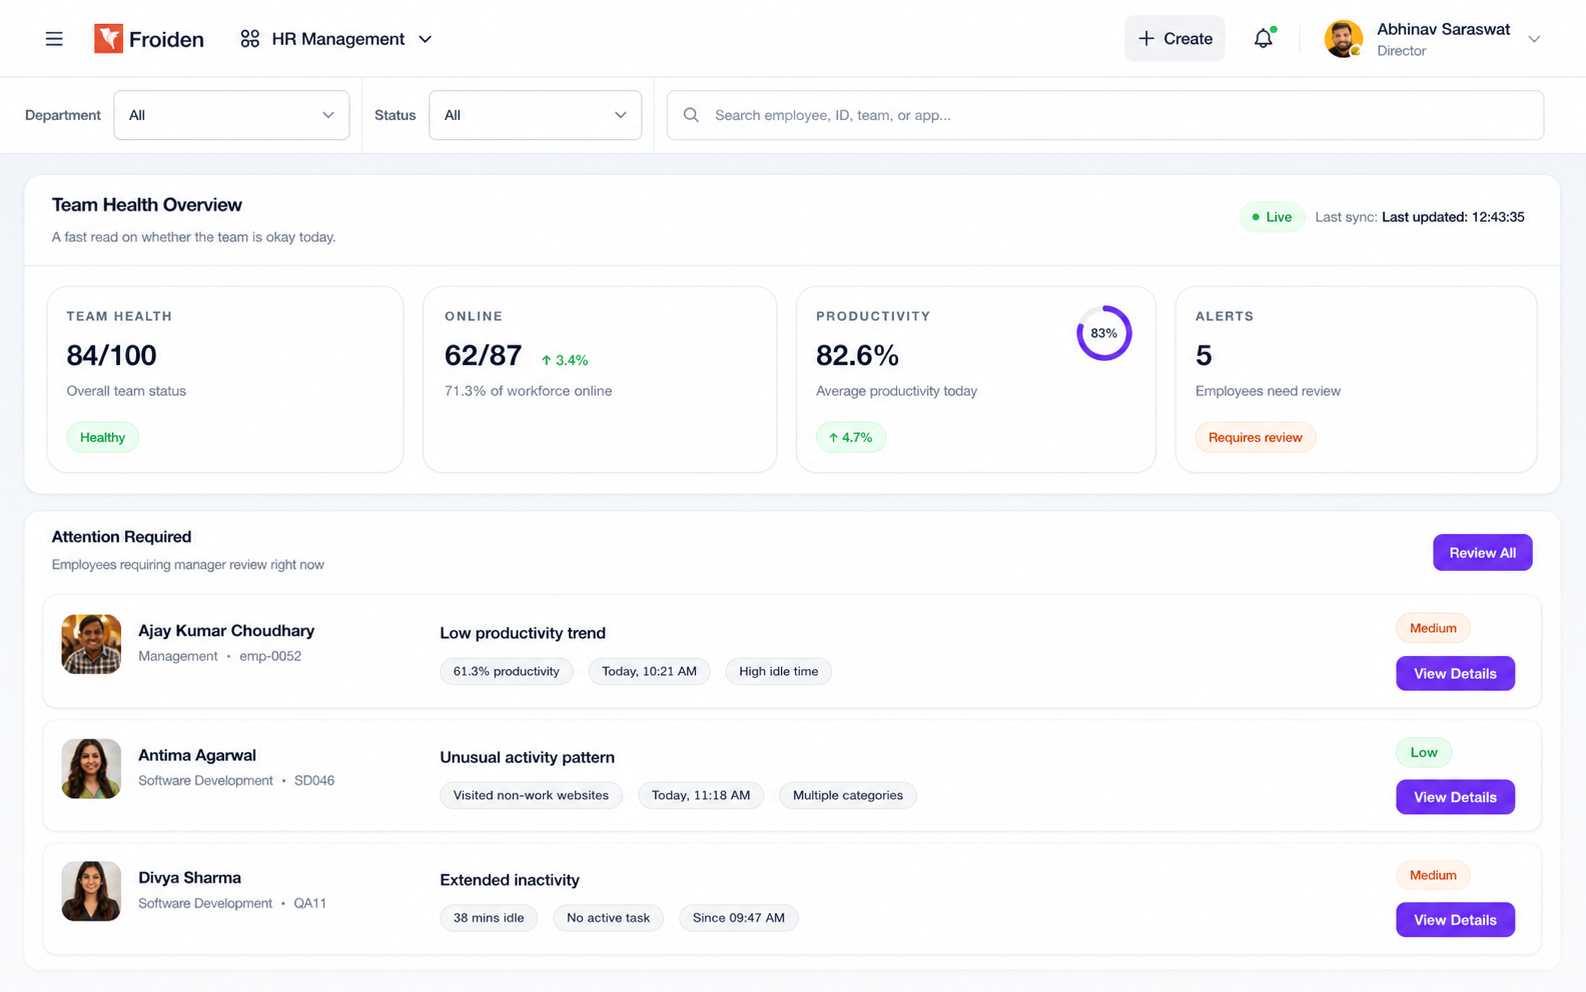Focus the employee search field
The width and height of the screenshot is (1586, 992).
(x=1105, y=115)
